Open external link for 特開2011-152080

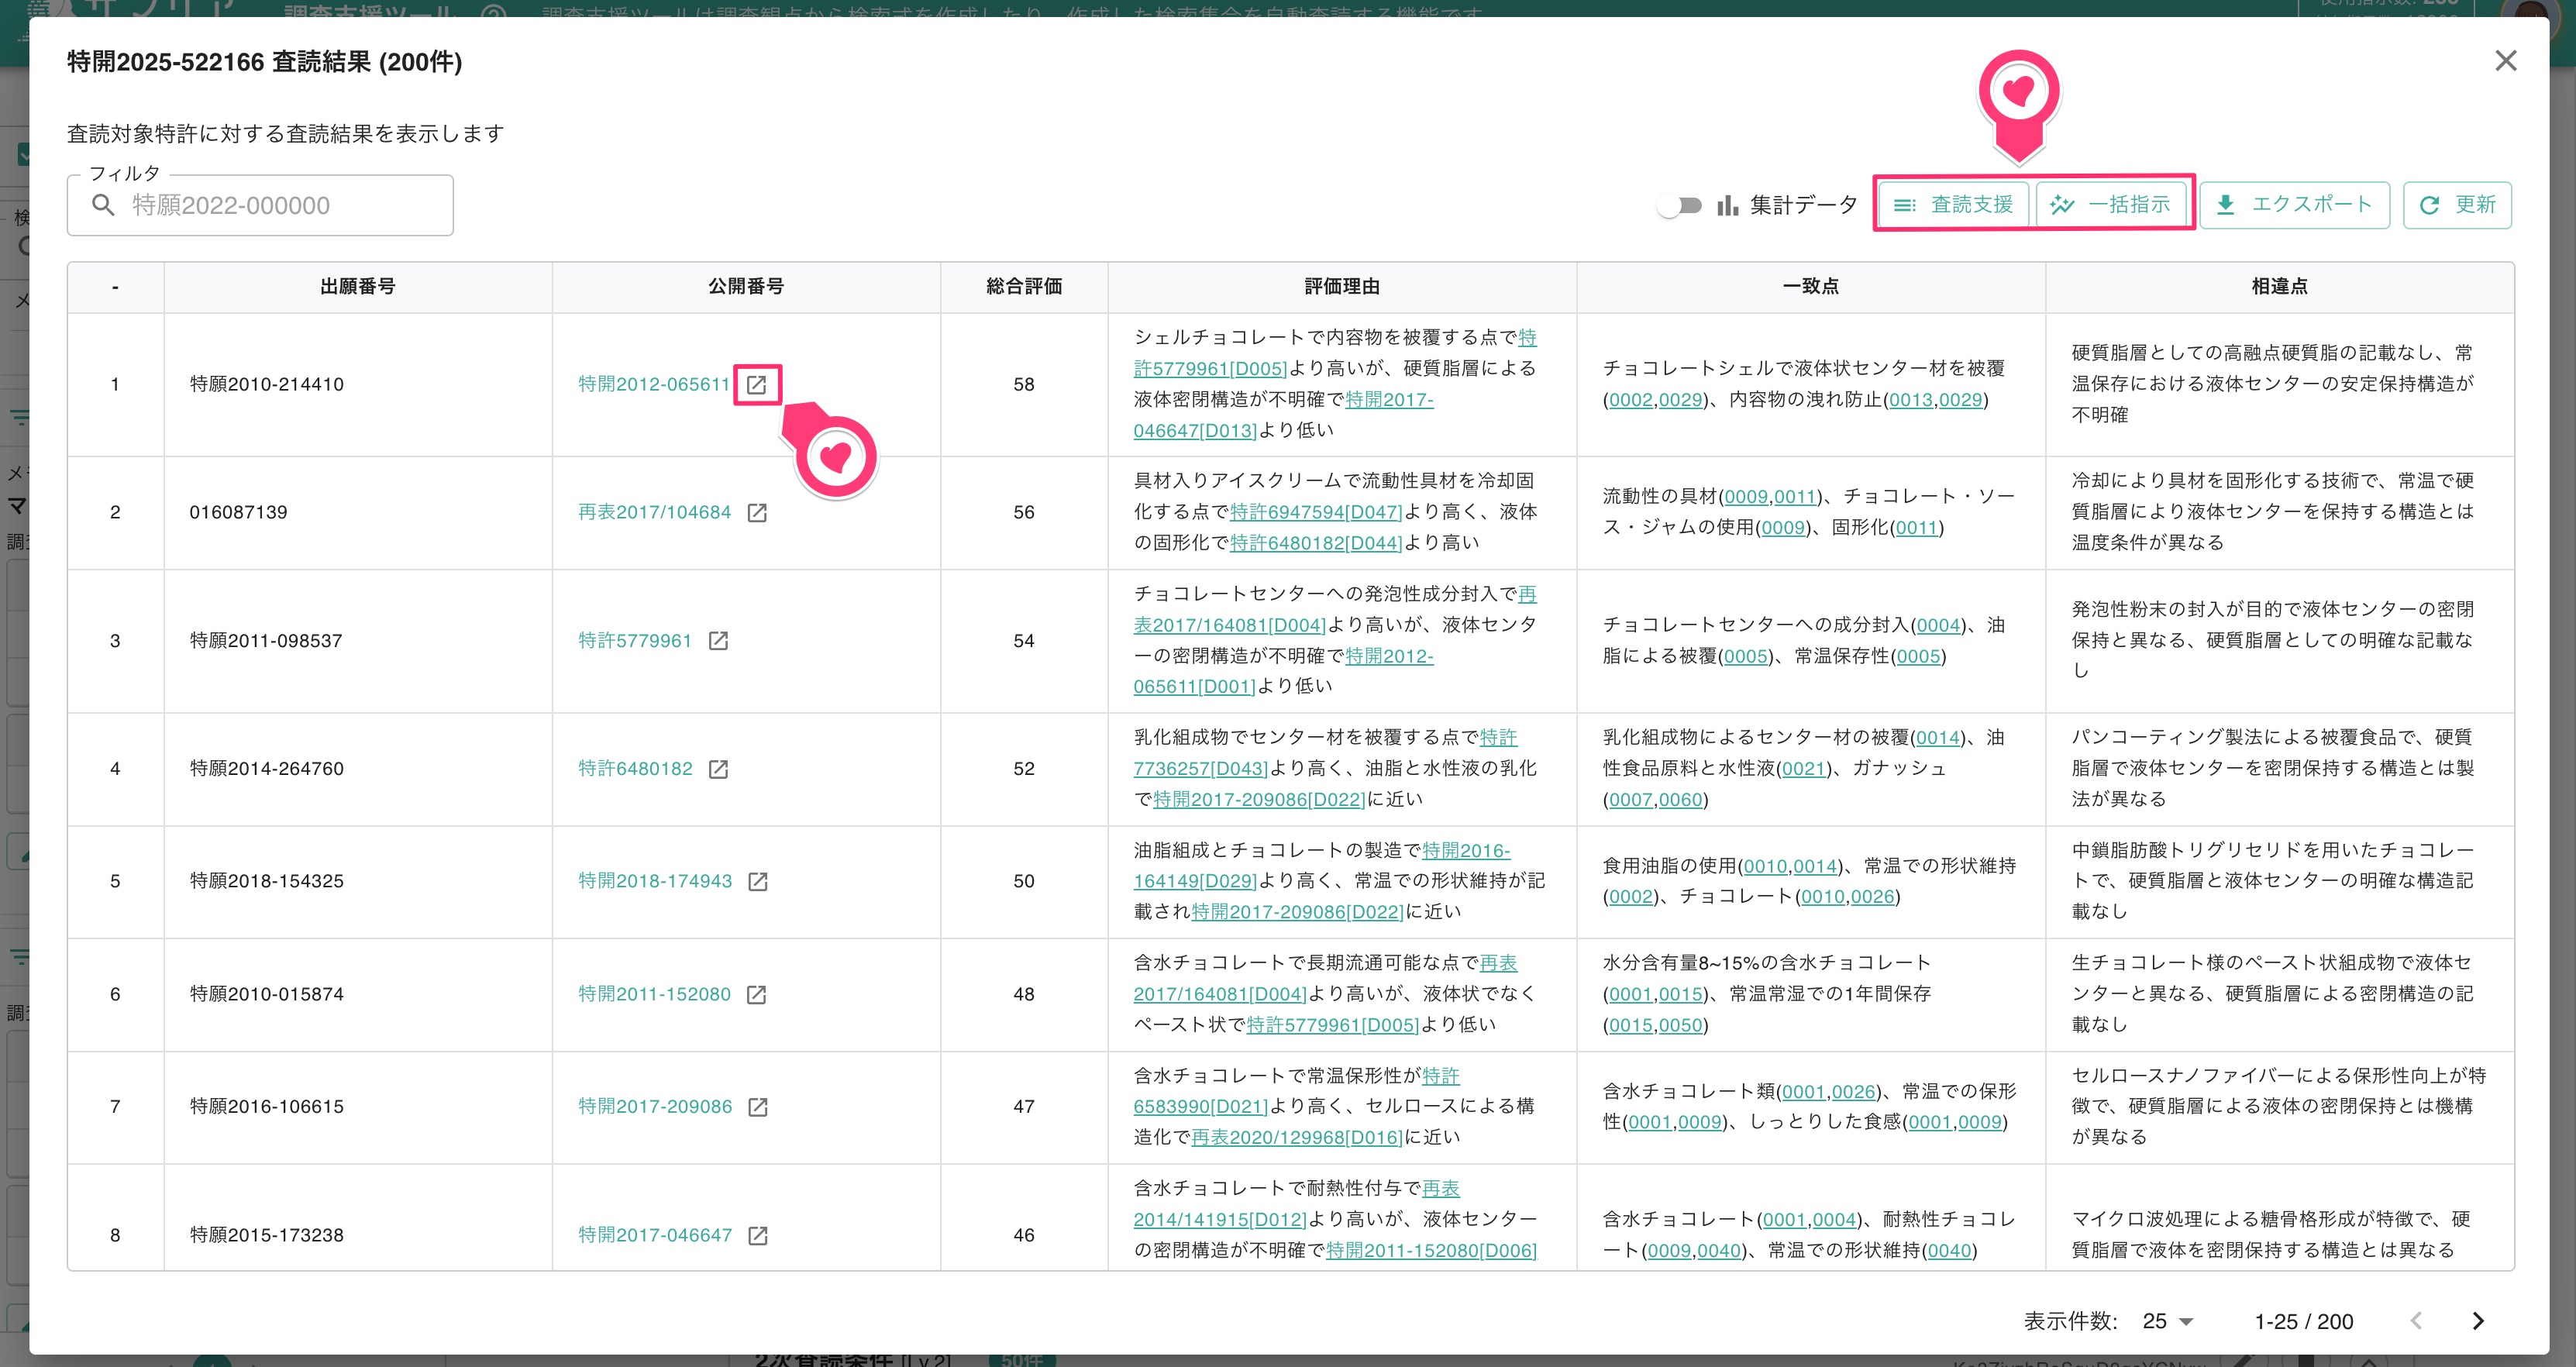click(x=757, y=994)
